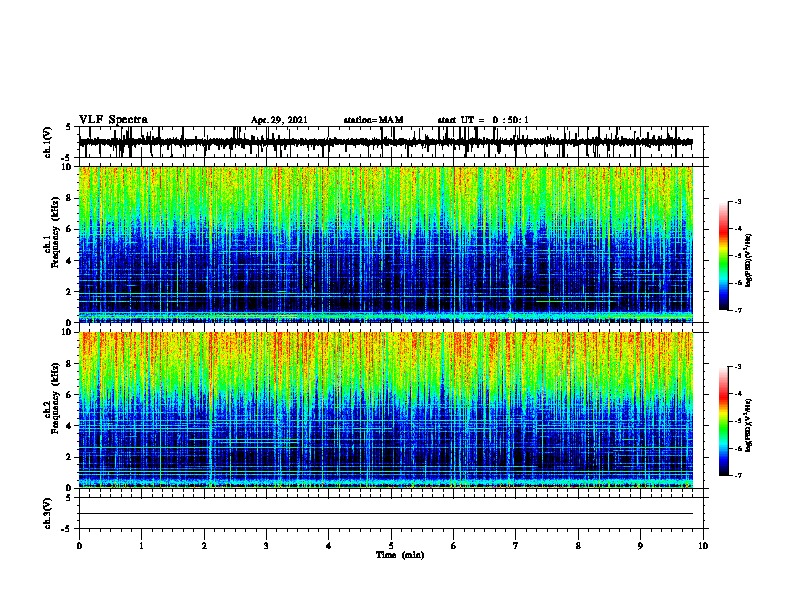Click the flat ch.3 voltage trace line

[386, 514]
